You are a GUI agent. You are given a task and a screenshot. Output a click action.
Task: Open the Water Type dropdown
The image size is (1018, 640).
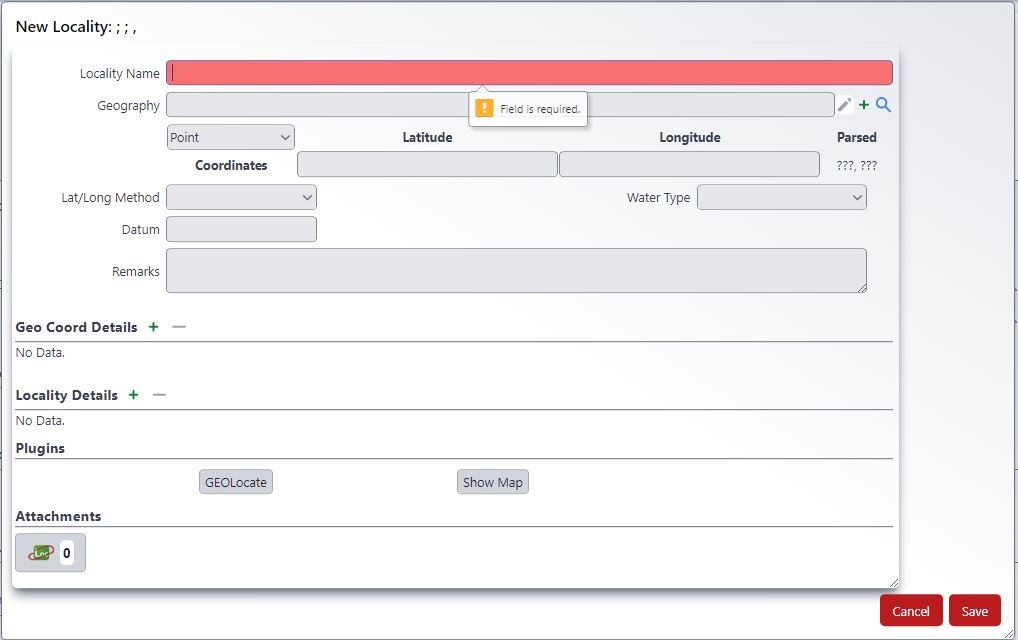click(x=781, y=197)
